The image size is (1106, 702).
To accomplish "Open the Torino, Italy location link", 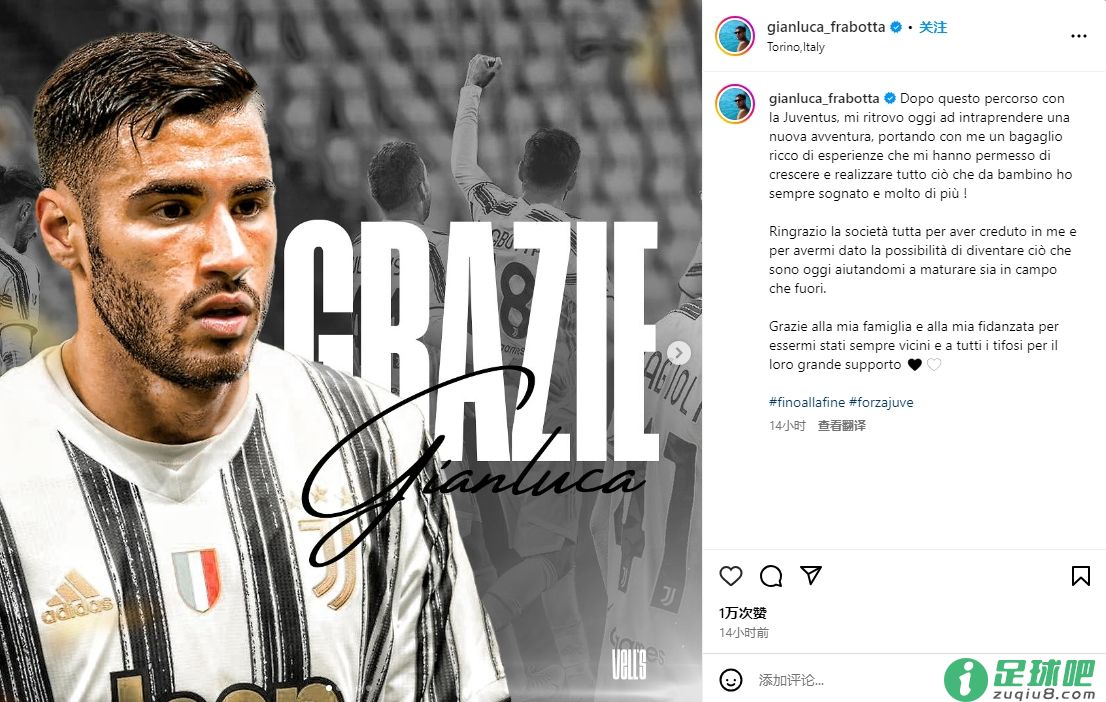I will click(796, 47).
